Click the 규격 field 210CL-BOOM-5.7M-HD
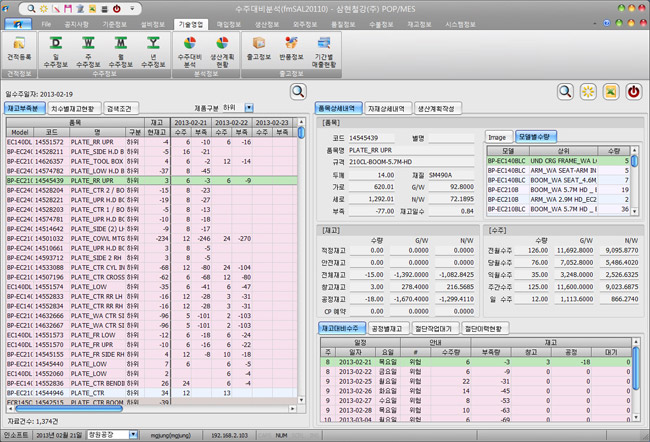This screenshot has width=650, height=442. (x=411, y=162)
